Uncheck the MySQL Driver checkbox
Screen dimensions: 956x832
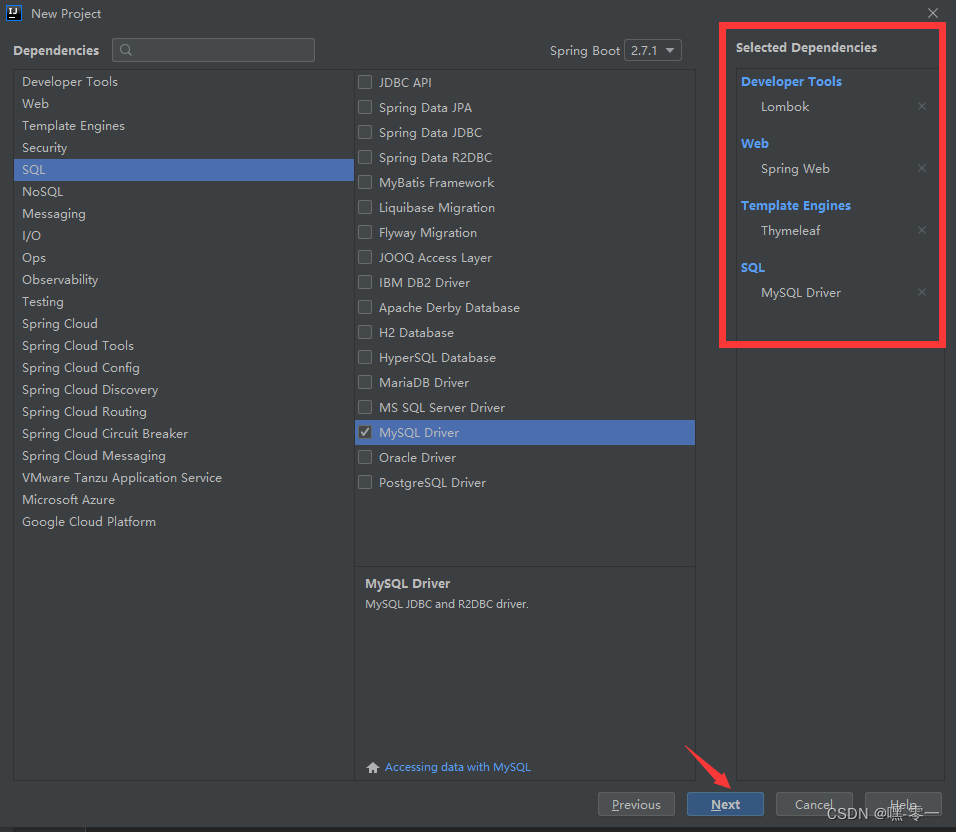point(365,432)
